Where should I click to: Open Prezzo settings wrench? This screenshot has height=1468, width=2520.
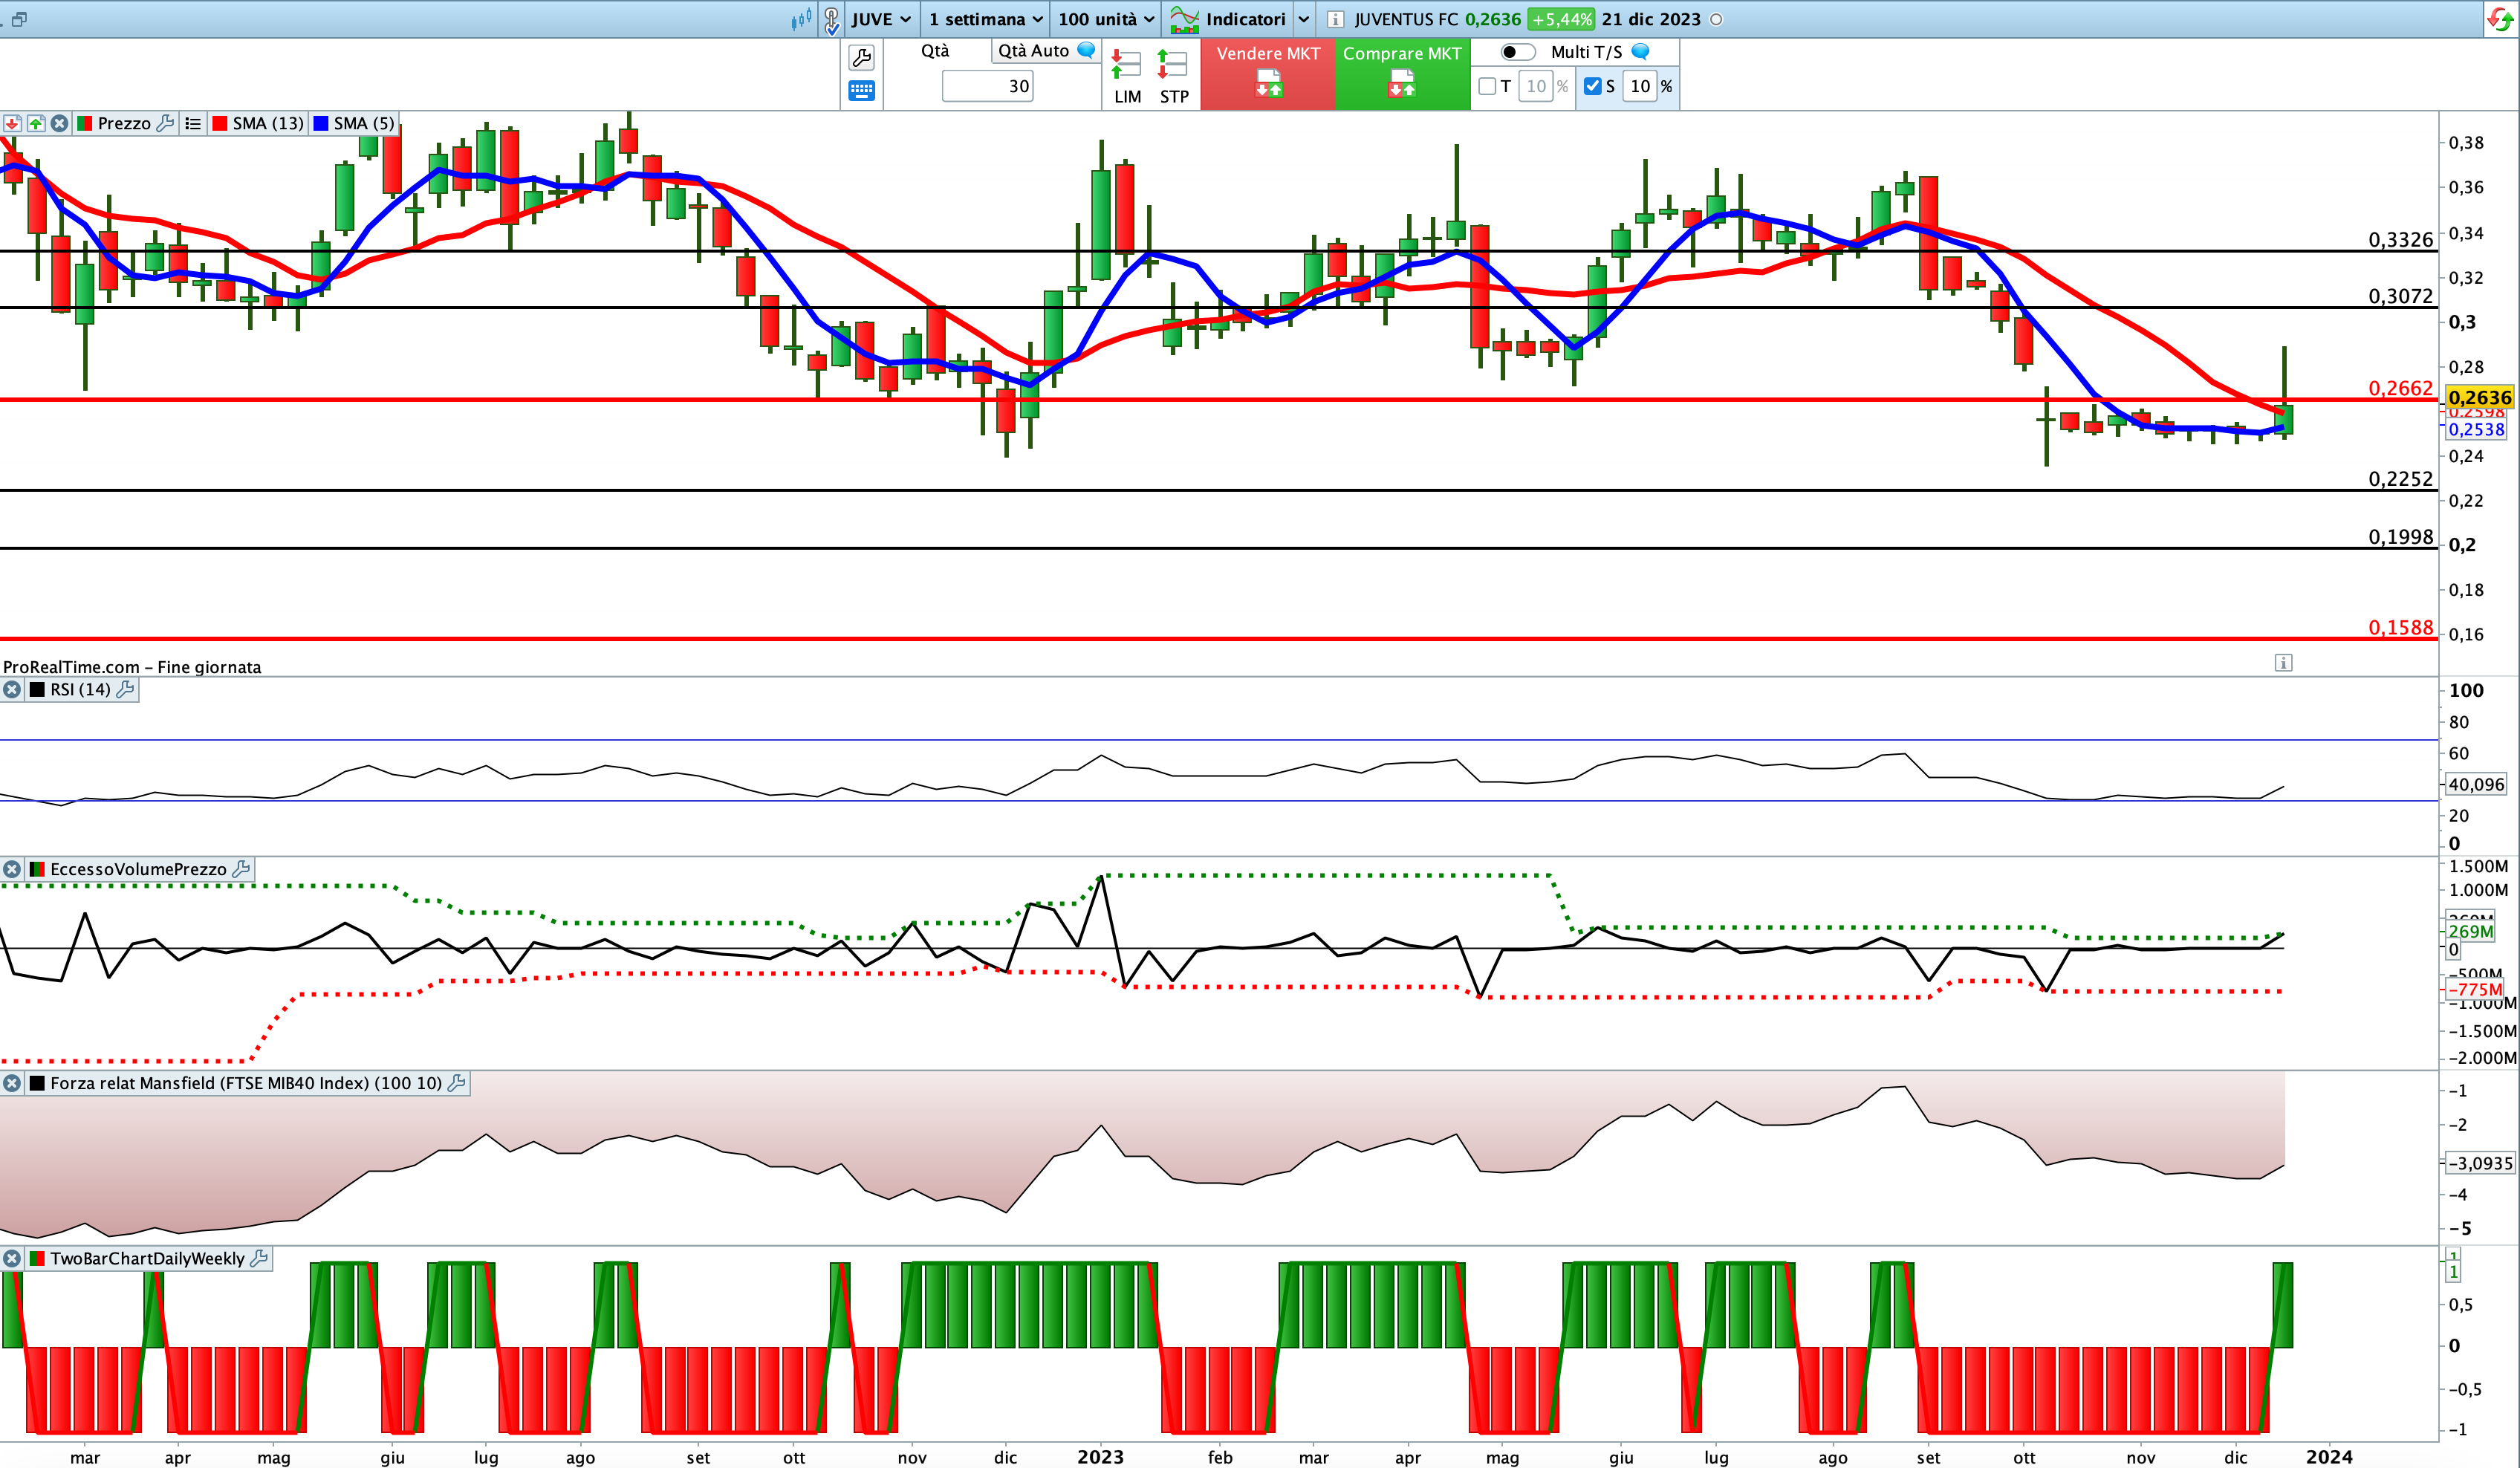point(166,123)
